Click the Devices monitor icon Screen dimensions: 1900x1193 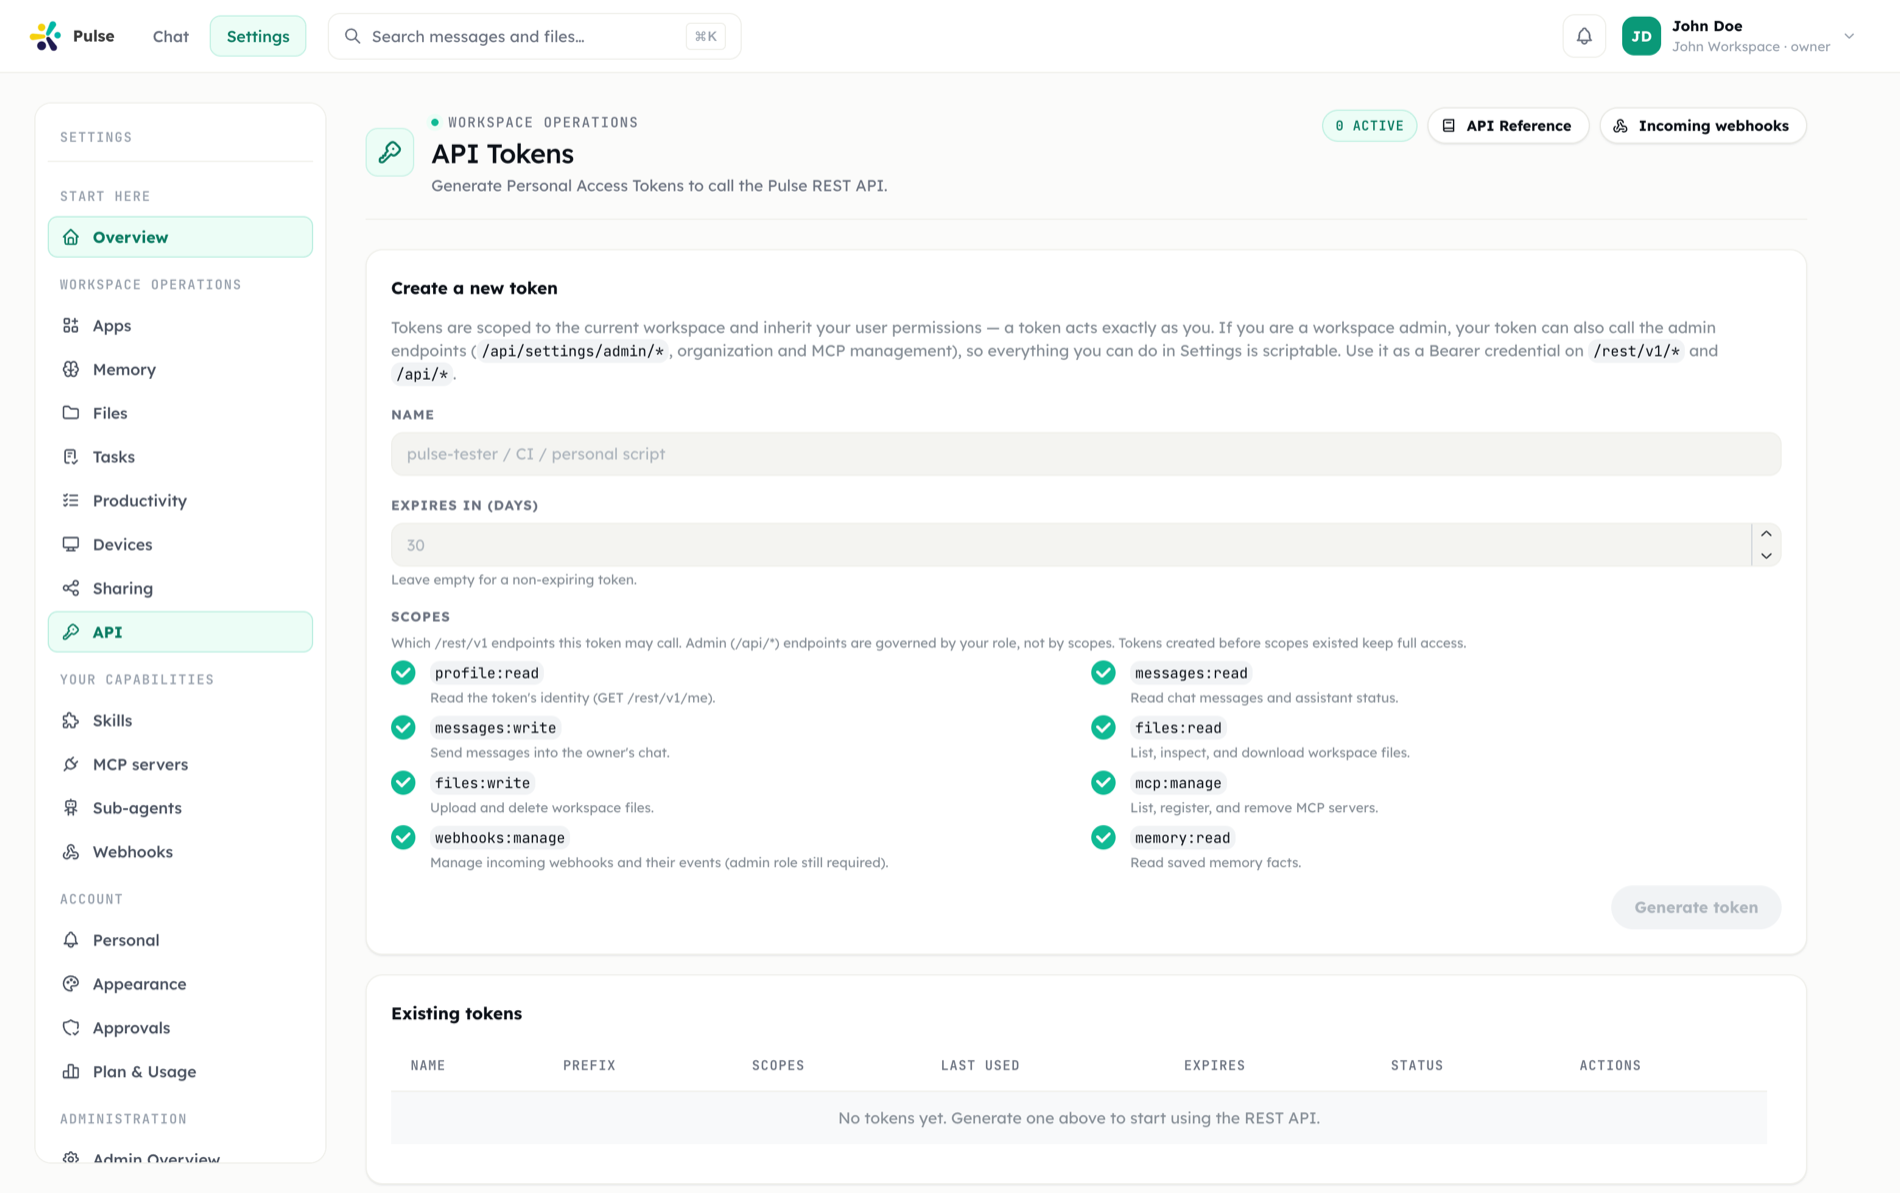coord(71,544)
